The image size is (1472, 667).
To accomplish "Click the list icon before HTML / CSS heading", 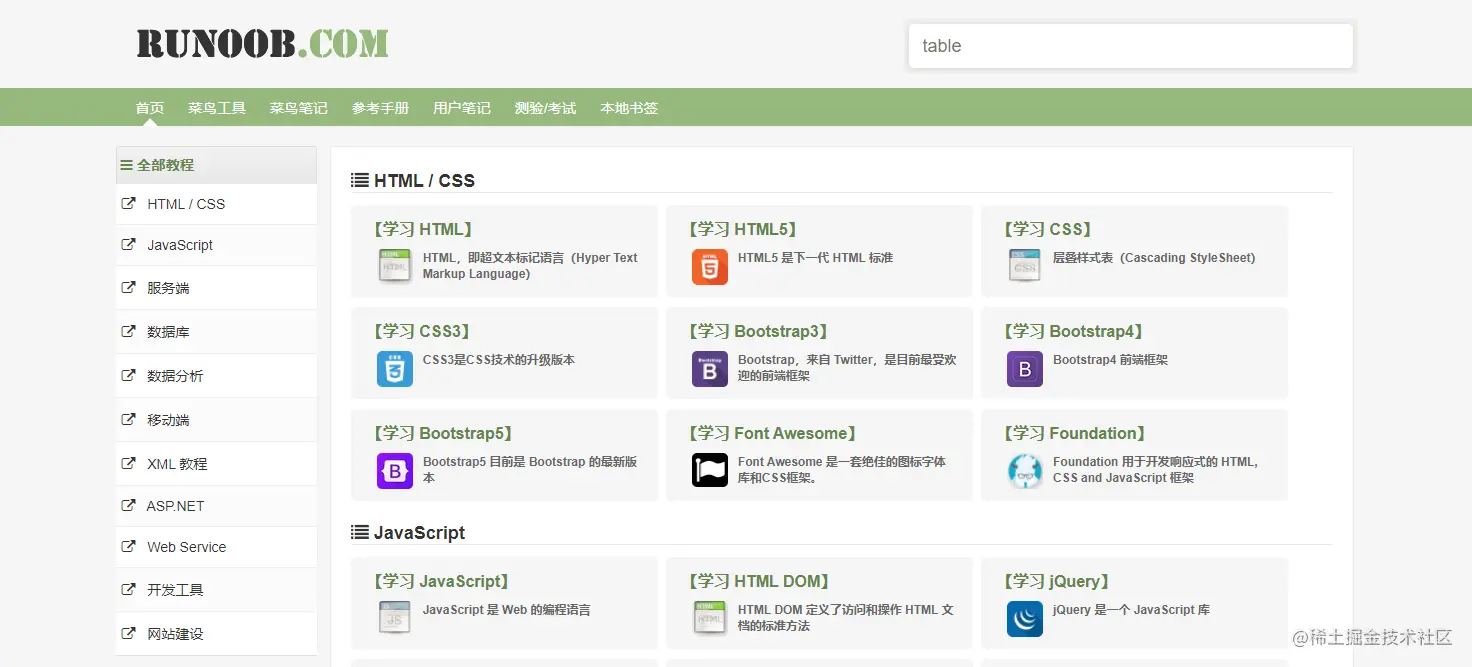I will (x=360, y=180).
